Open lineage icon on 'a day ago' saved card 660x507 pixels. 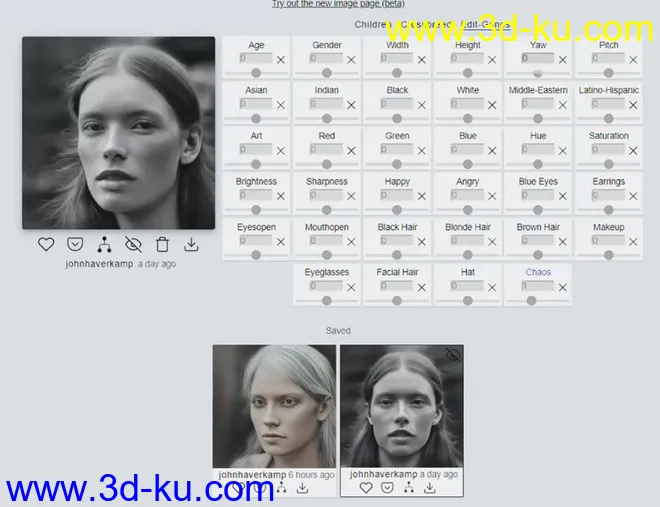click(x=409, y=488)
